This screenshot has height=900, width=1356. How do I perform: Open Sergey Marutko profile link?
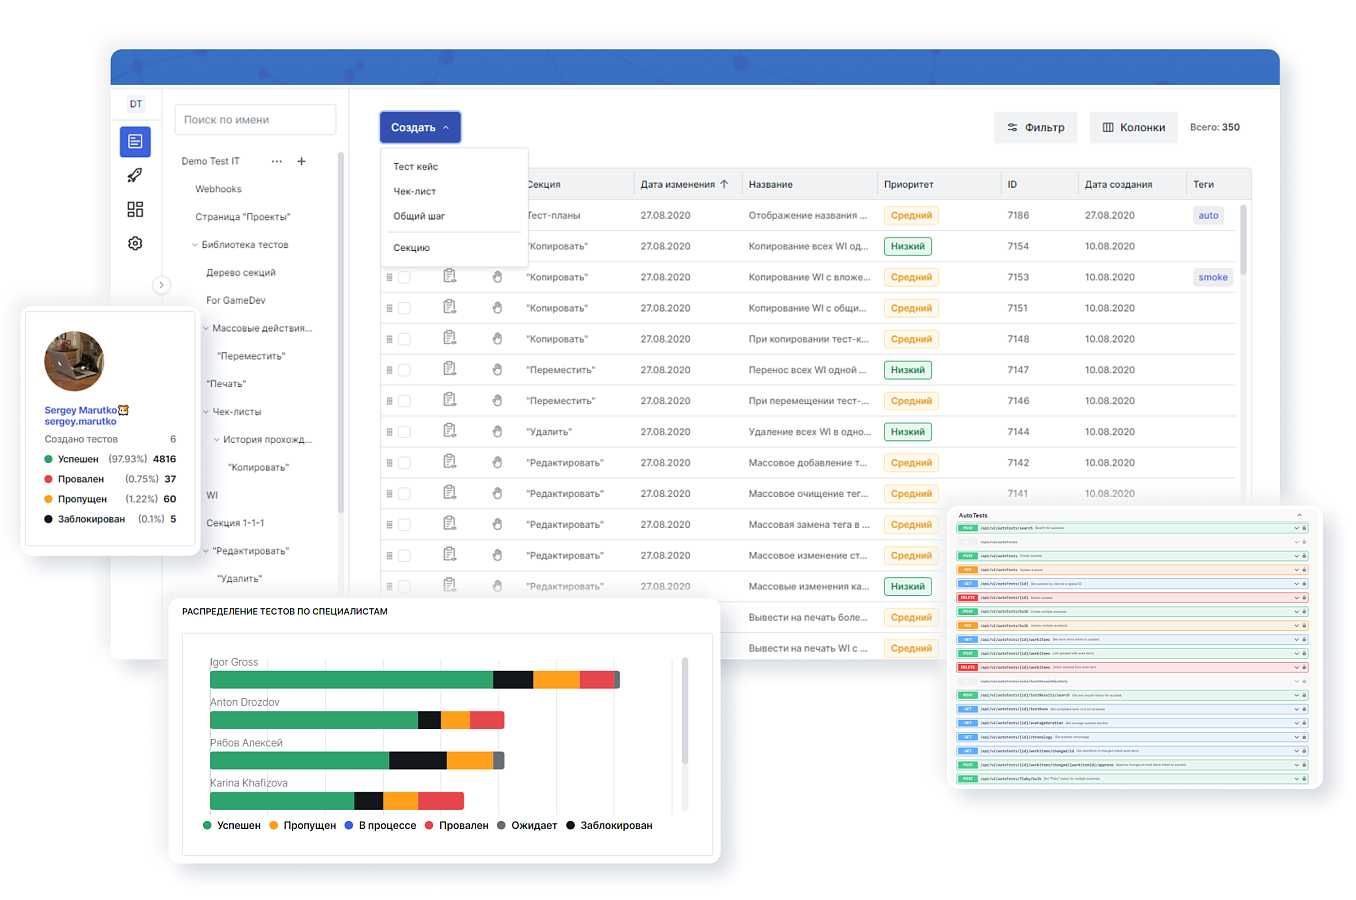click(x=81, y=410)
